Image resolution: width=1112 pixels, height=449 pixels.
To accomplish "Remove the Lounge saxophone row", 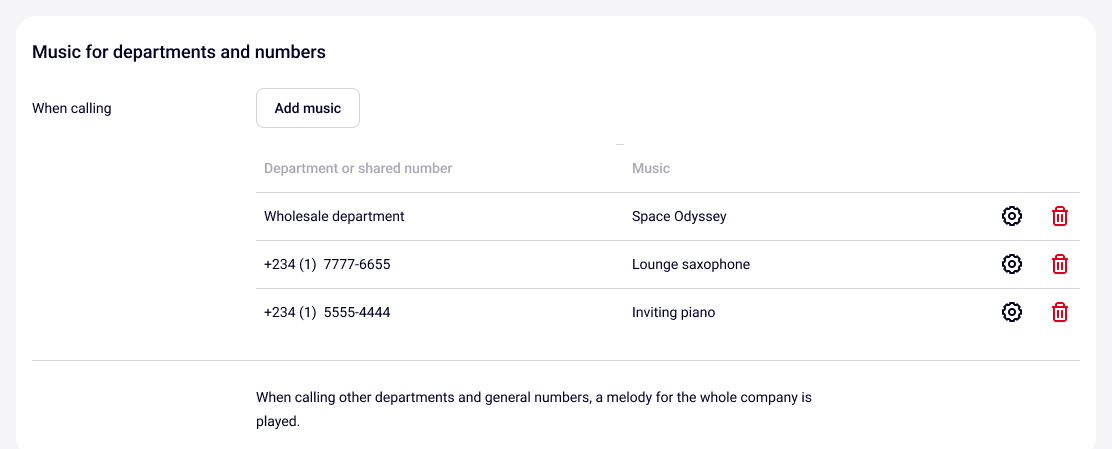I will pos(1060,264).
